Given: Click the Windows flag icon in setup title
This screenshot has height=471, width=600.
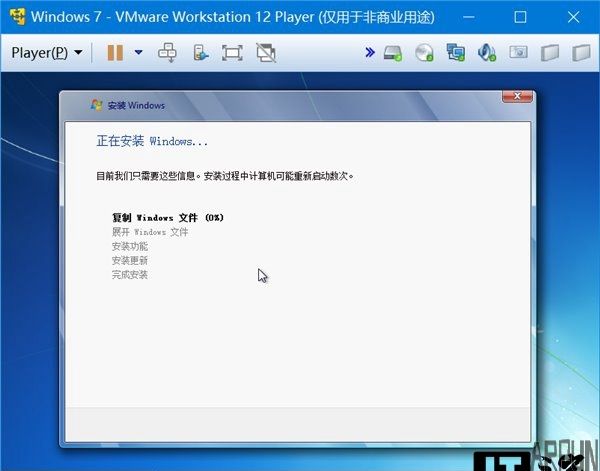Looking at the screenshot, I should point(96,105).
